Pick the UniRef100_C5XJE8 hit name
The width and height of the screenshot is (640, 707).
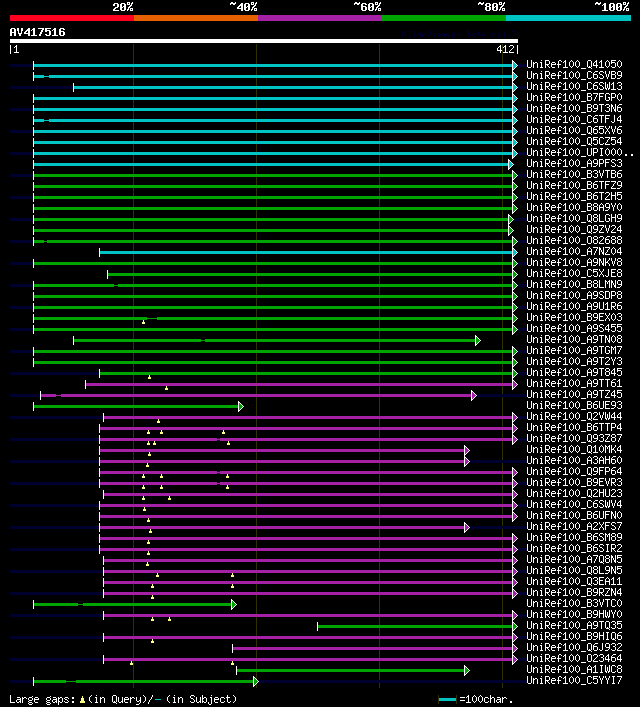574,274
